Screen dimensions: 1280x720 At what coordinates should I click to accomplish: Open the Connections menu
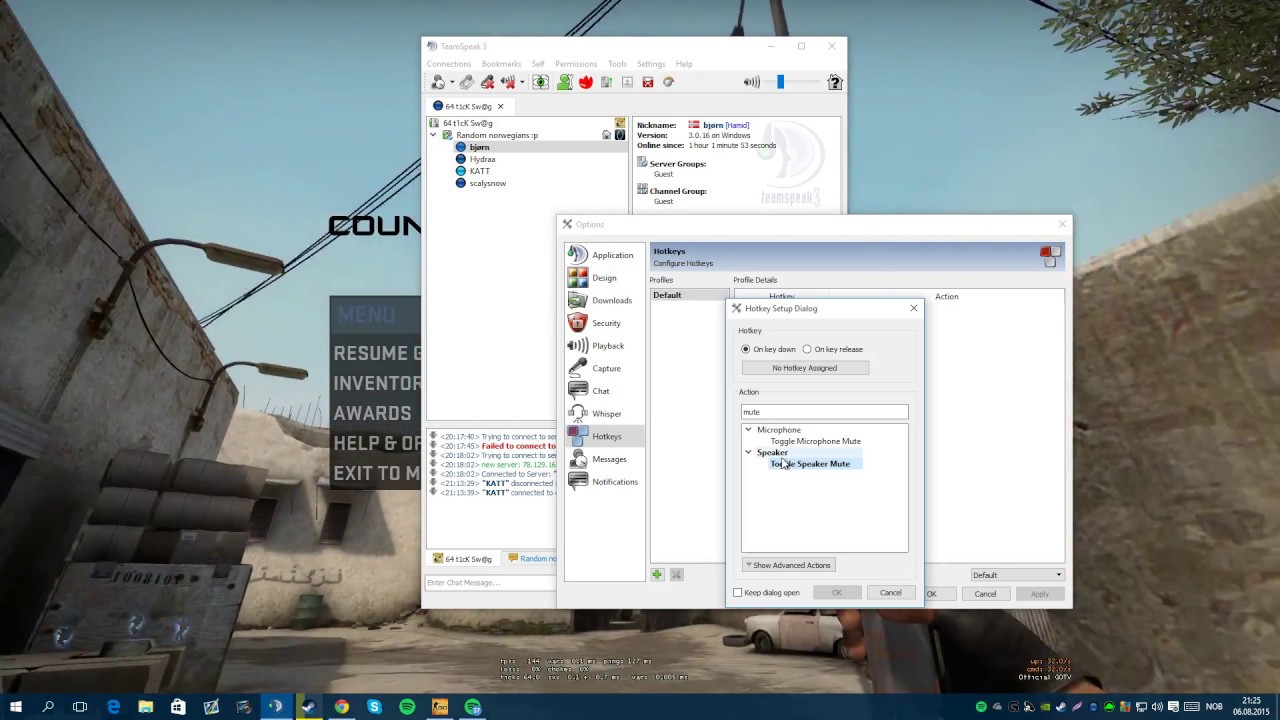tap(449, 64)
